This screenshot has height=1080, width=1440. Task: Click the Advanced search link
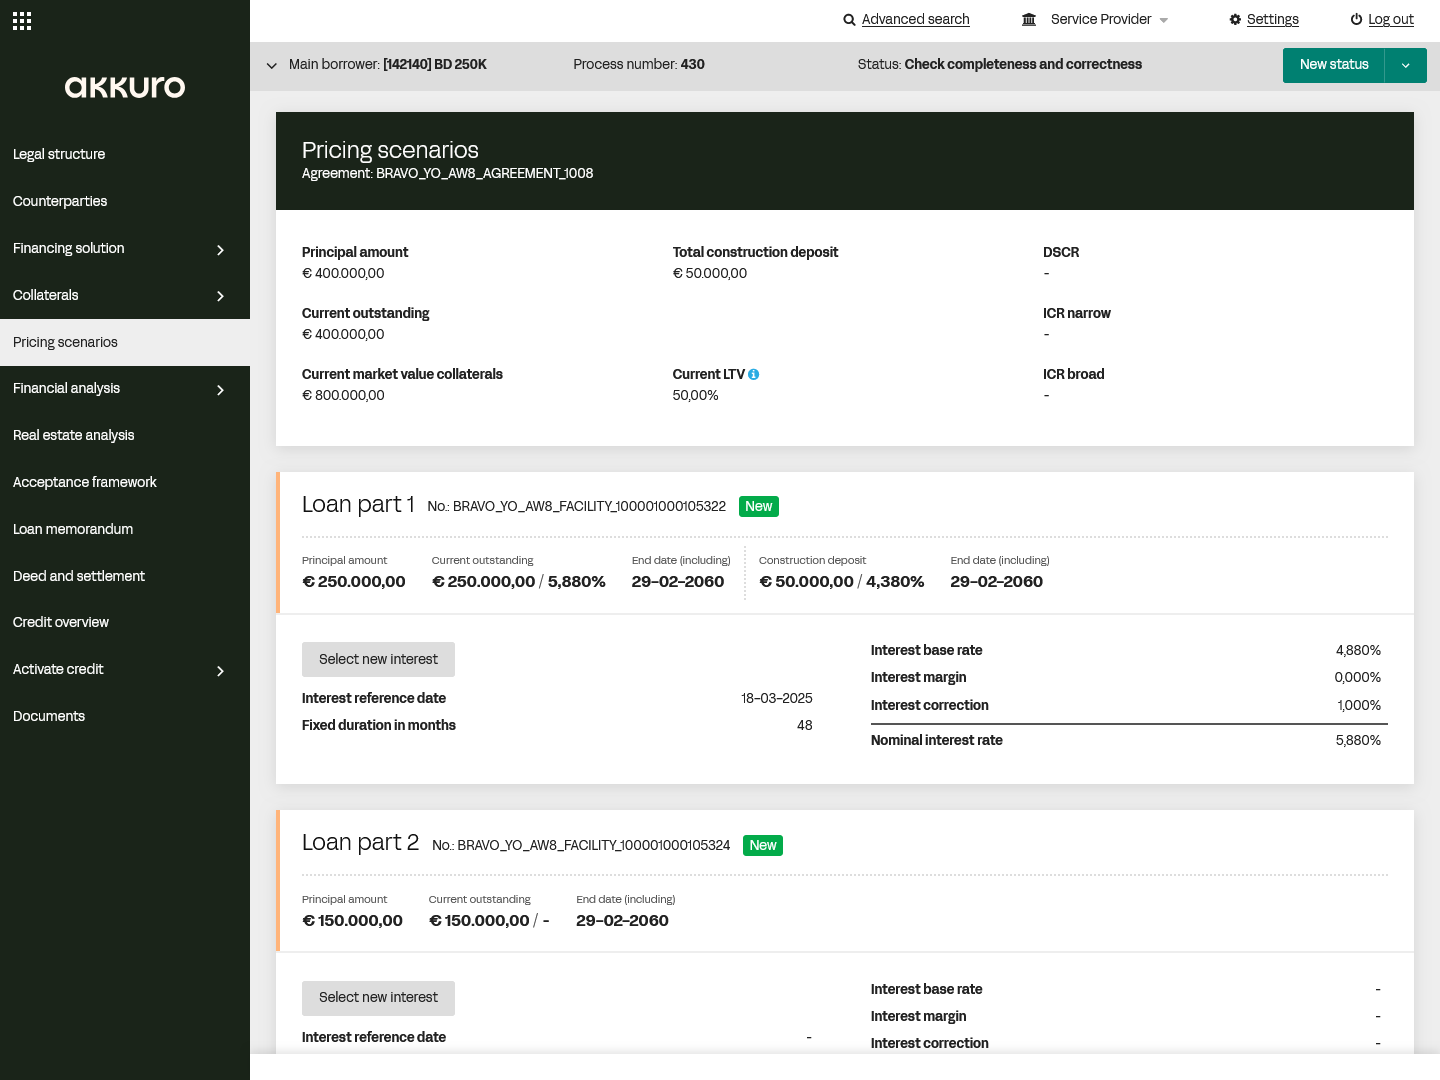(x=915, y=19)
